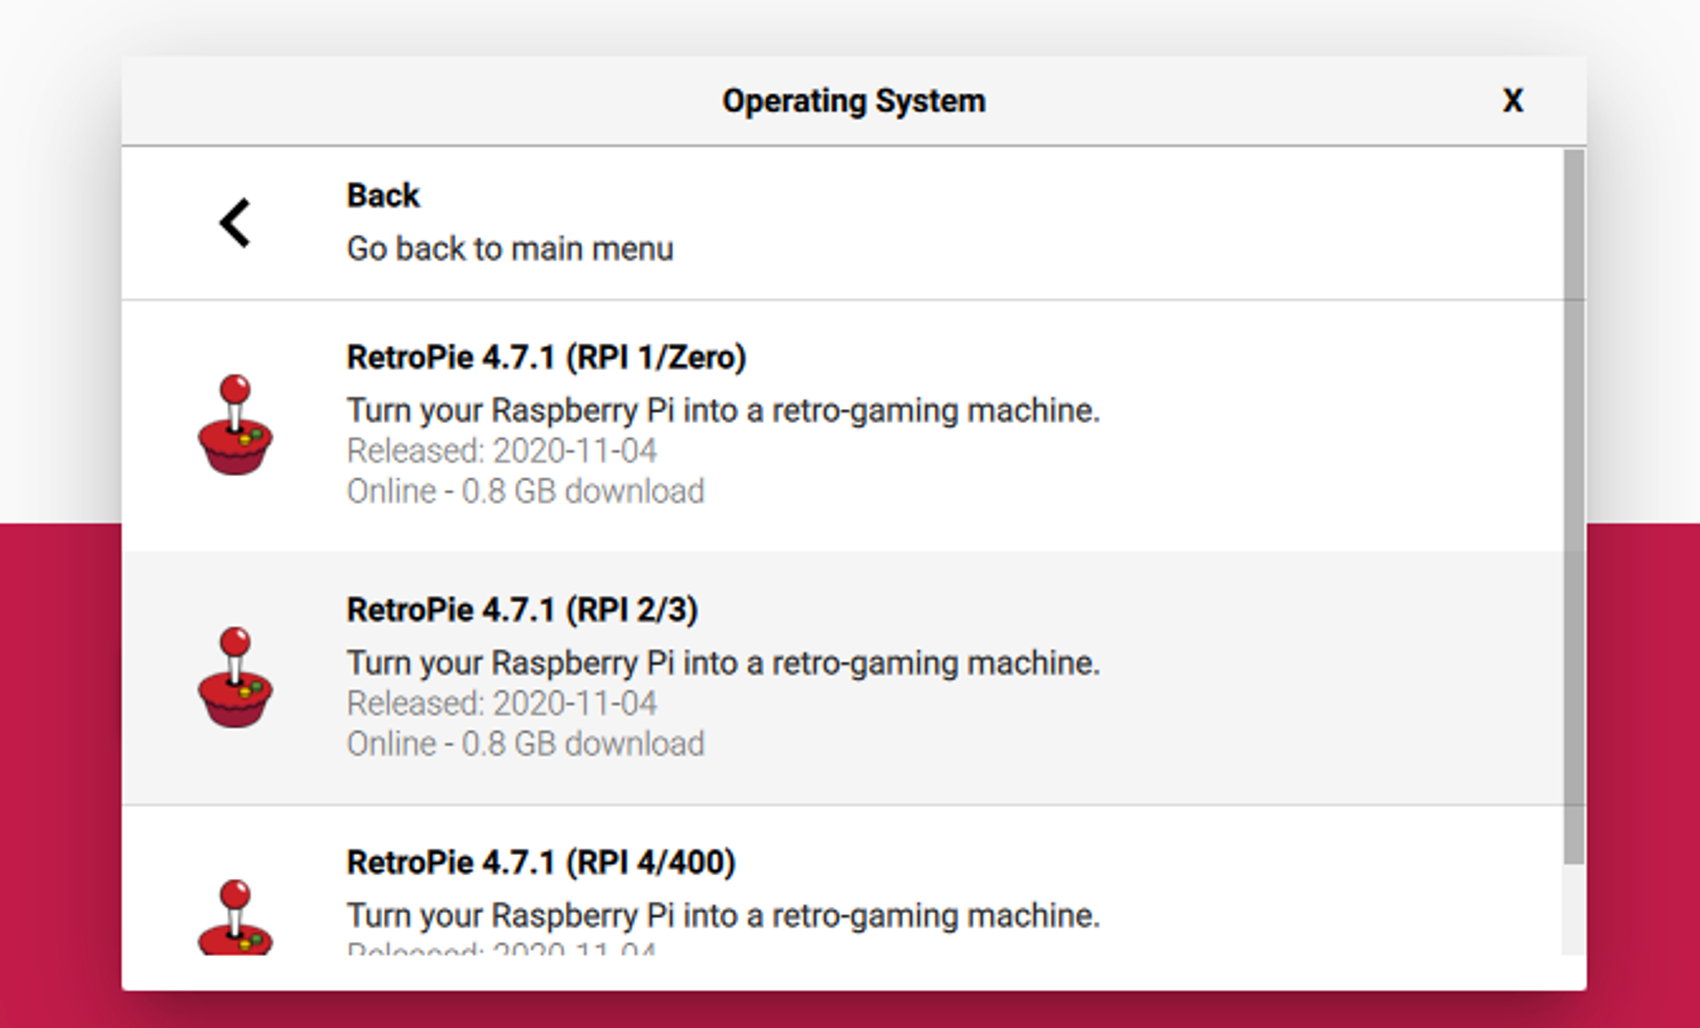Click 'Go back to main menu' text
Viewport: 1700px width, 1028px height.
tap(510, 249)
